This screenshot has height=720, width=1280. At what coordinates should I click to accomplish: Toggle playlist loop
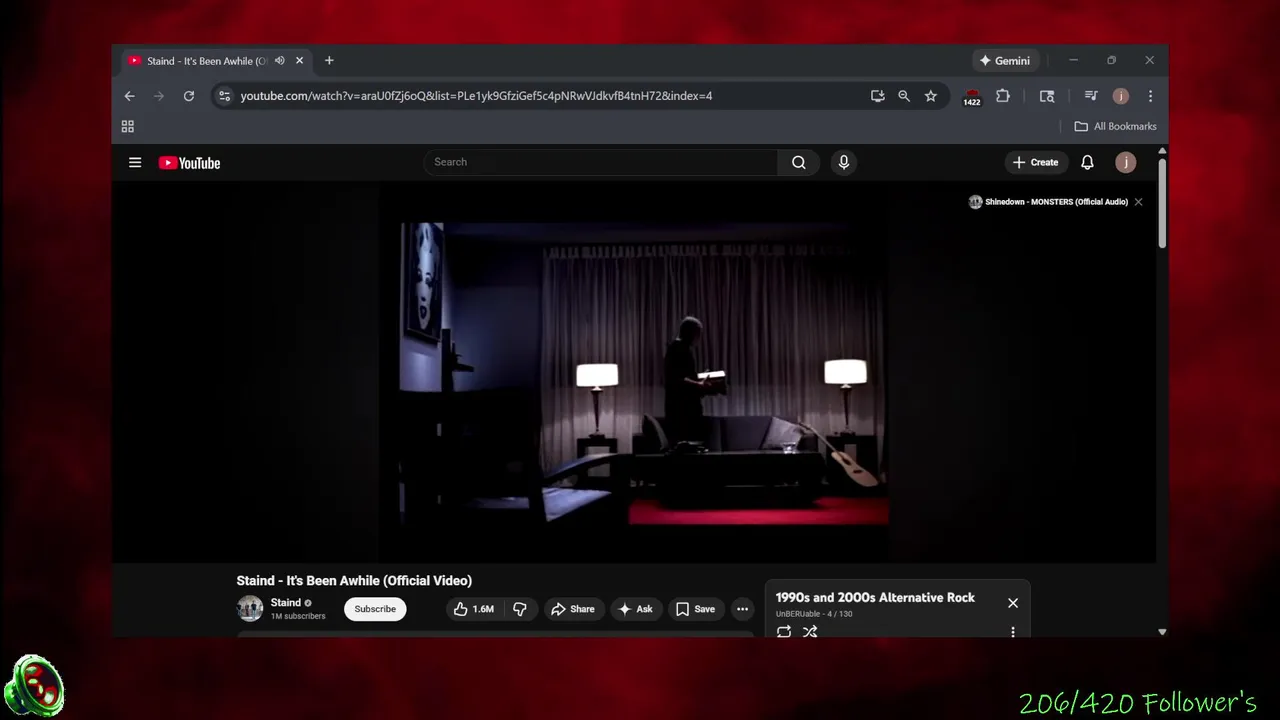coord(784,632)
